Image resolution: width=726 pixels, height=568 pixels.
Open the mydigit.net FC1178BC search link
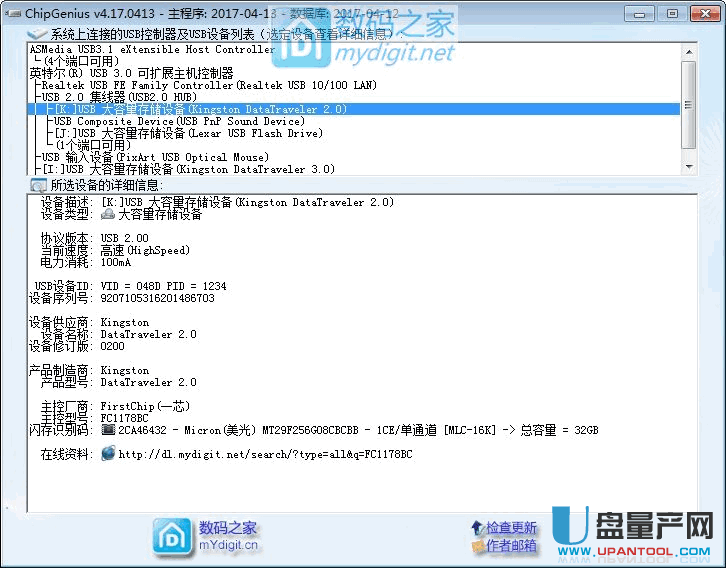tap(265, 454)
